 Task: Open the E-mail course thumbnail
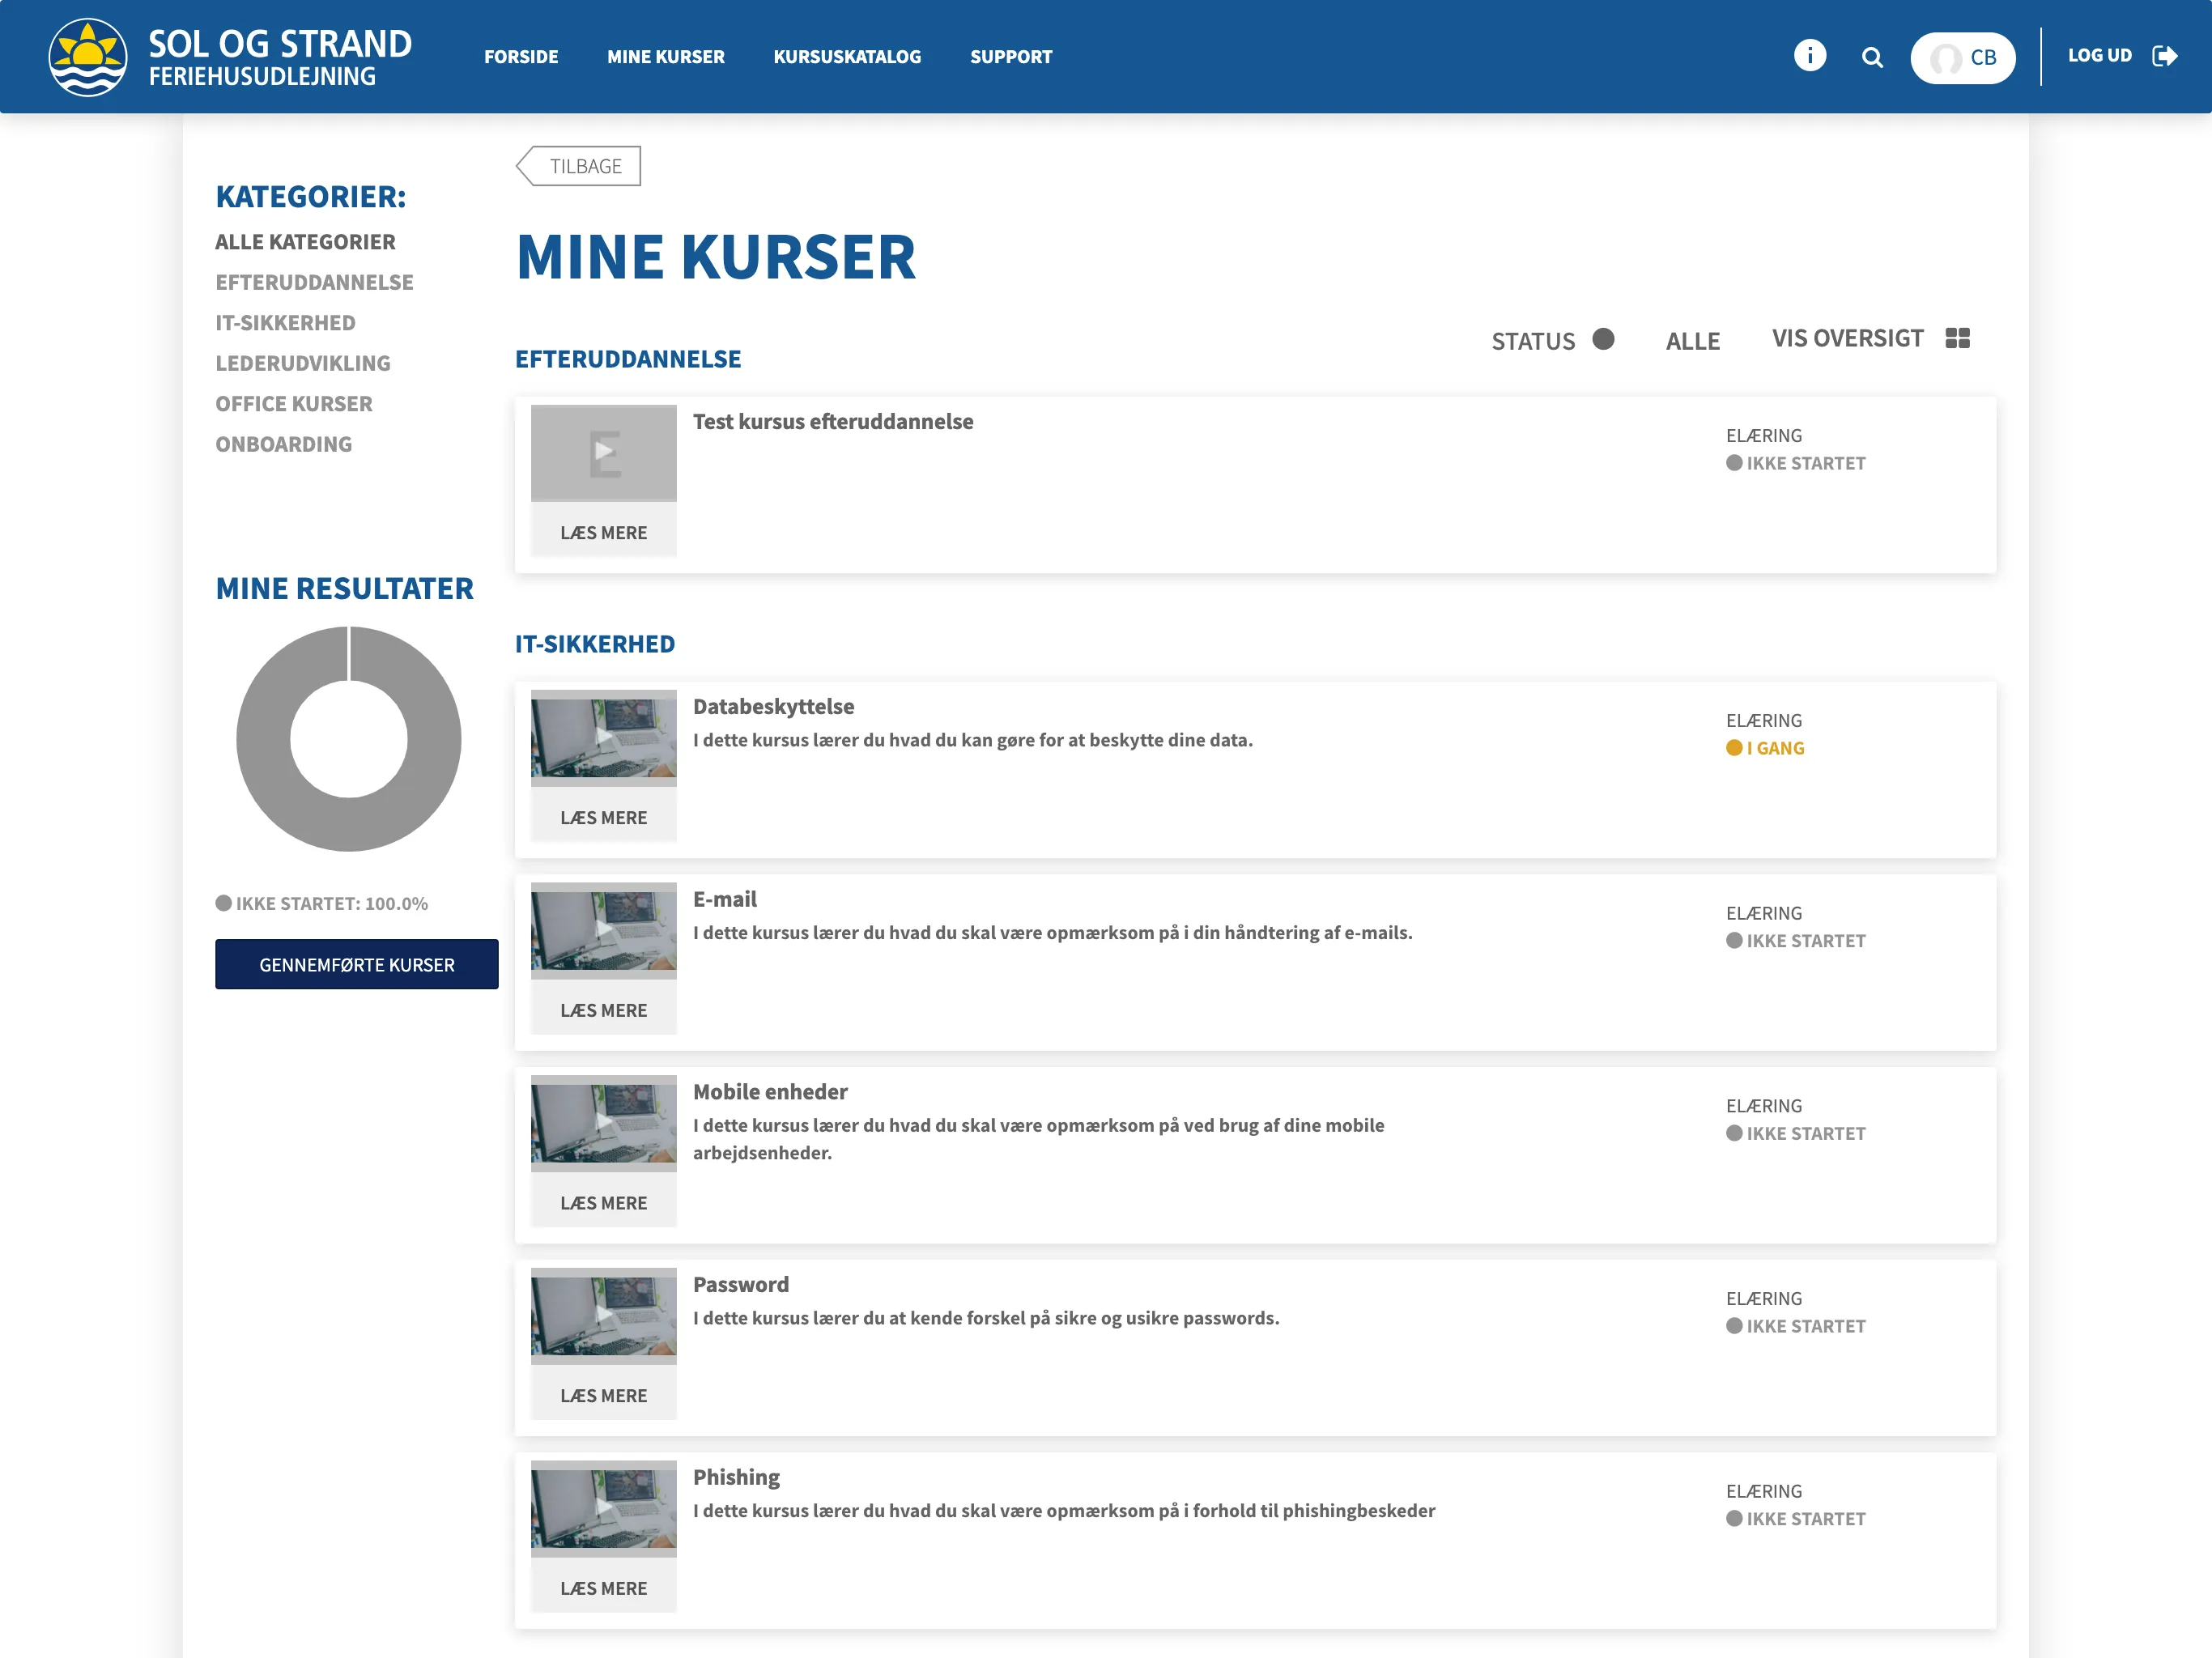[603, 931]
